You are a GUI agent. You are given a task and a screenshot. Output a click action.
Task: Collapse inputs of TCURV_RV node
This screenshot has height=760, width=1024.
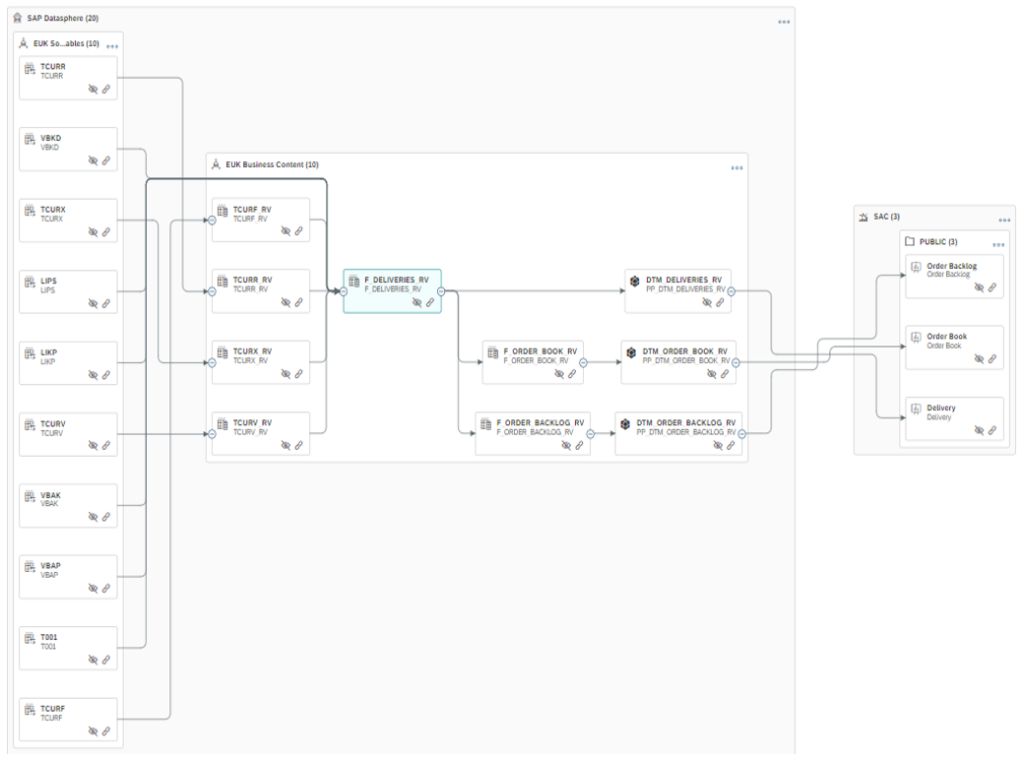pos(212,434)
